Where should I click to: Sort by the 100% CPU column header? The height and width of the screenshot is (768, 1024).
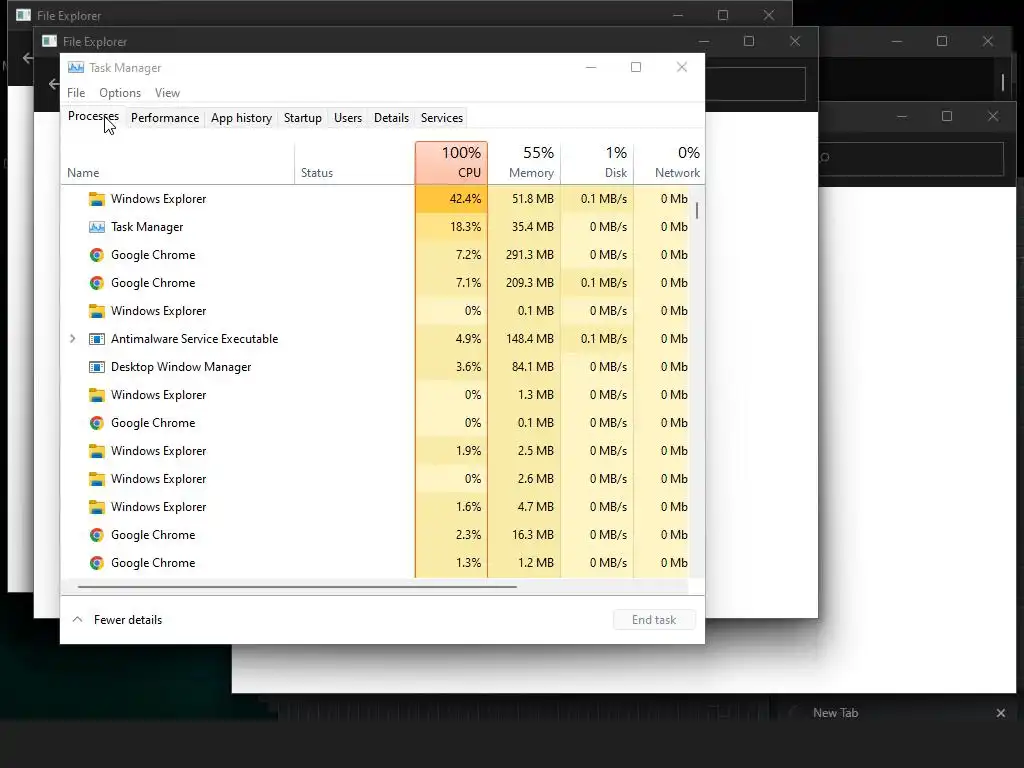[451, 163]
